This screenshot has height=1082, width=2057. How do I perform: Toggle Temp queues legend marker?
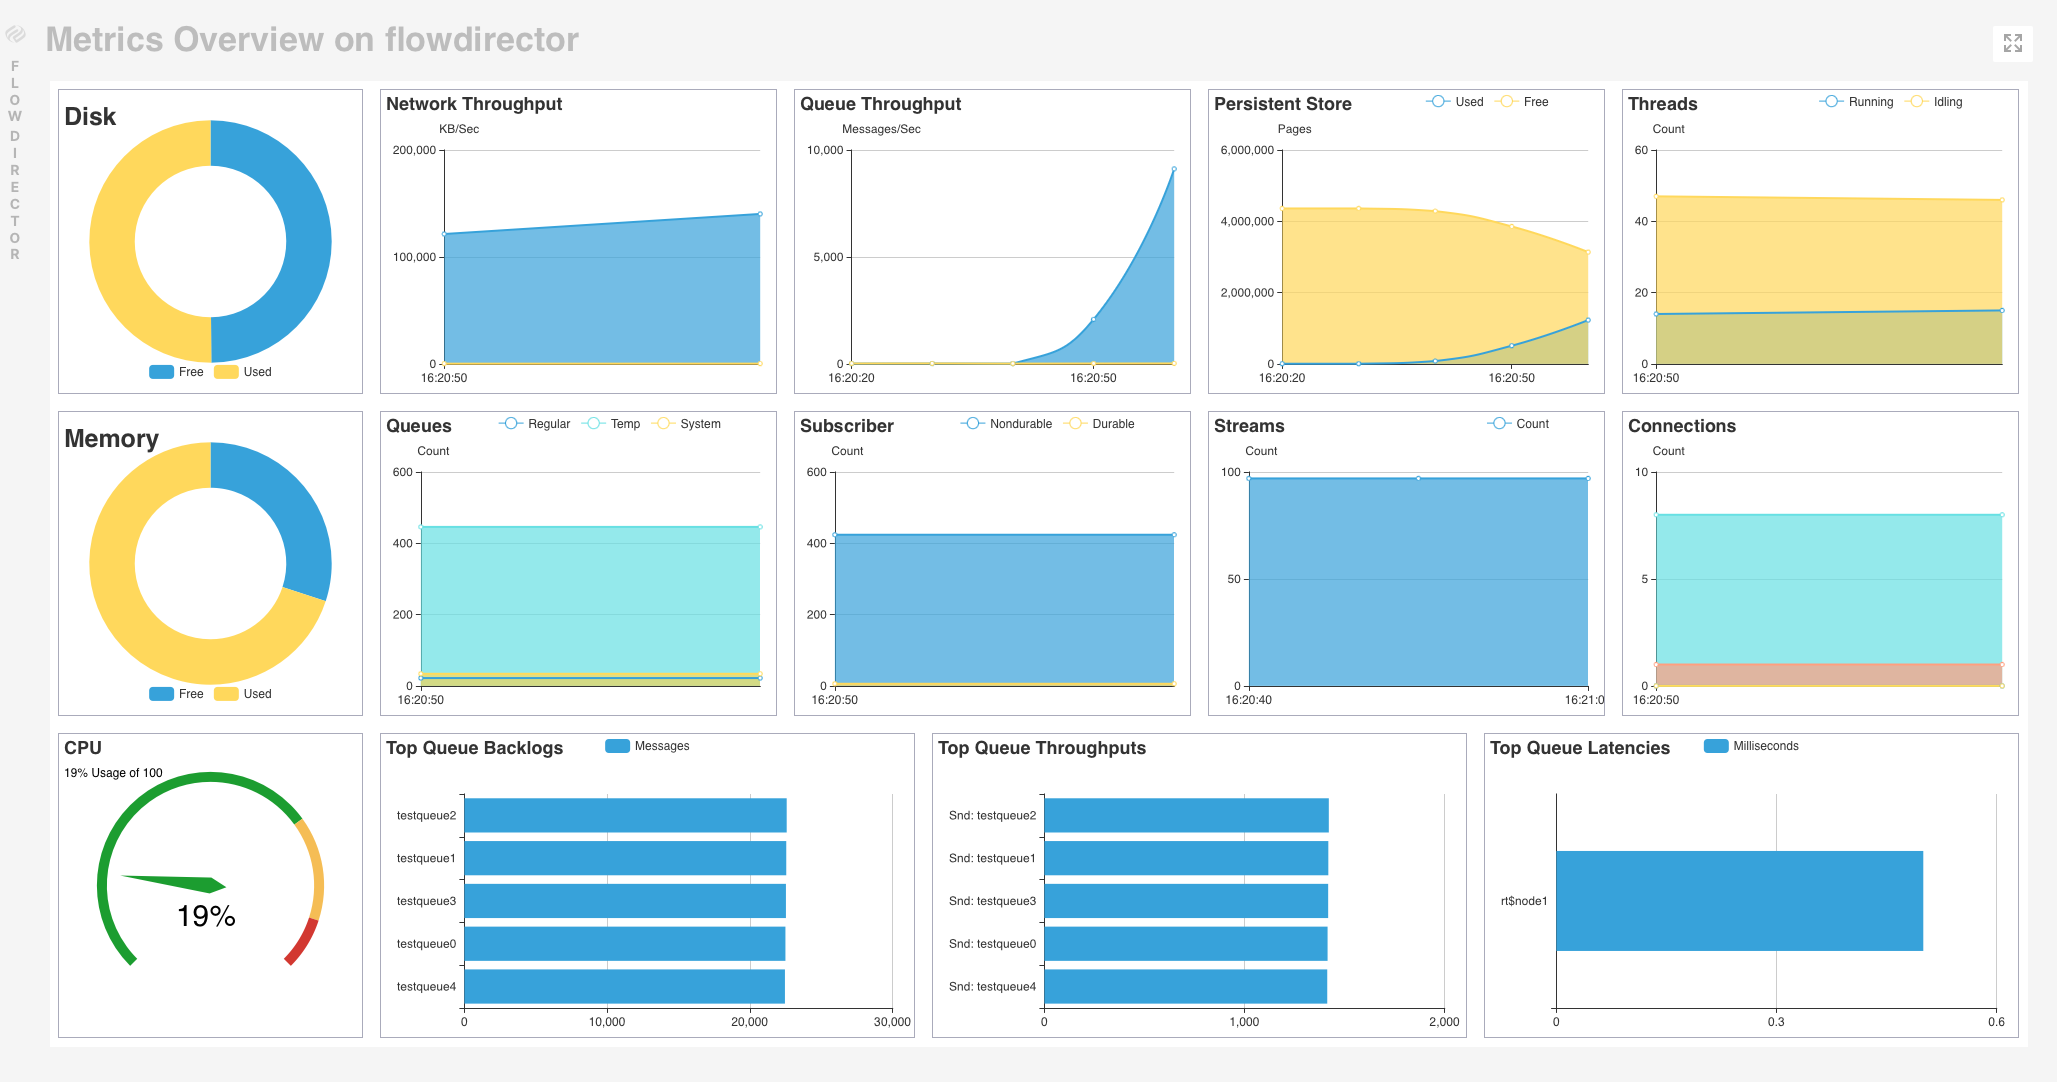(x=594, y=424)
